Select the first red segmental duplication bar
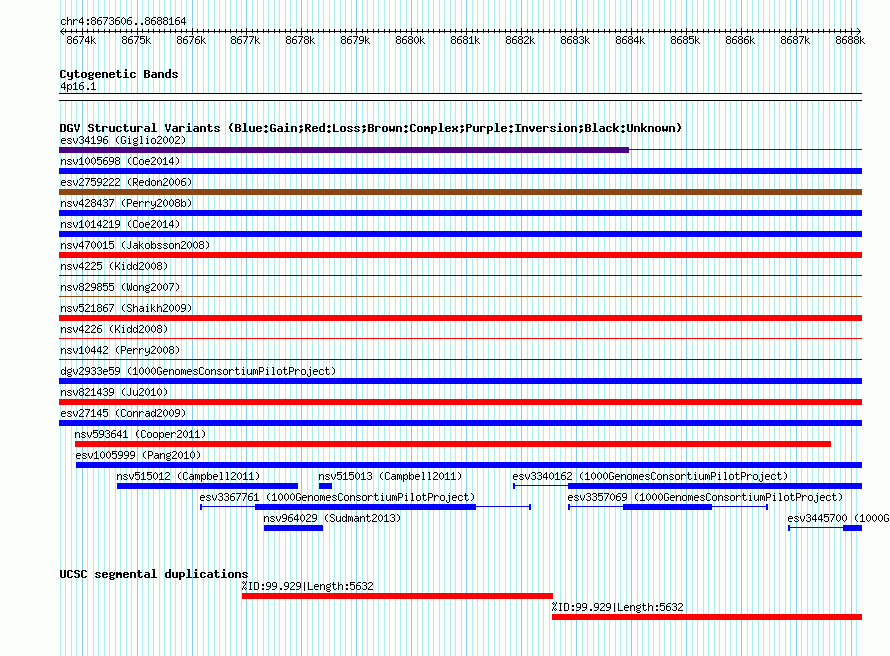This screenshot has height=656, width=890. point(397,596)
